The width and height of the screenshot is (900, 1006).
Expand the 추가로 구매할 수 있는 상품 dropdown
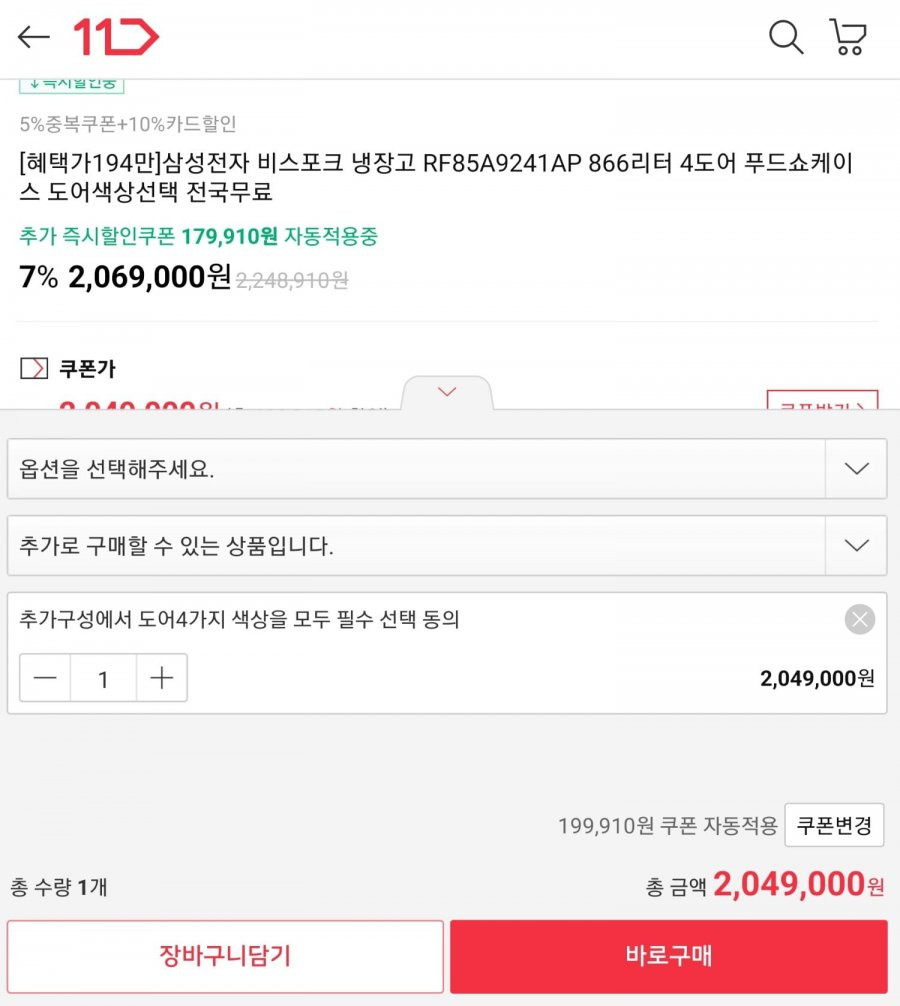[447, 545]
